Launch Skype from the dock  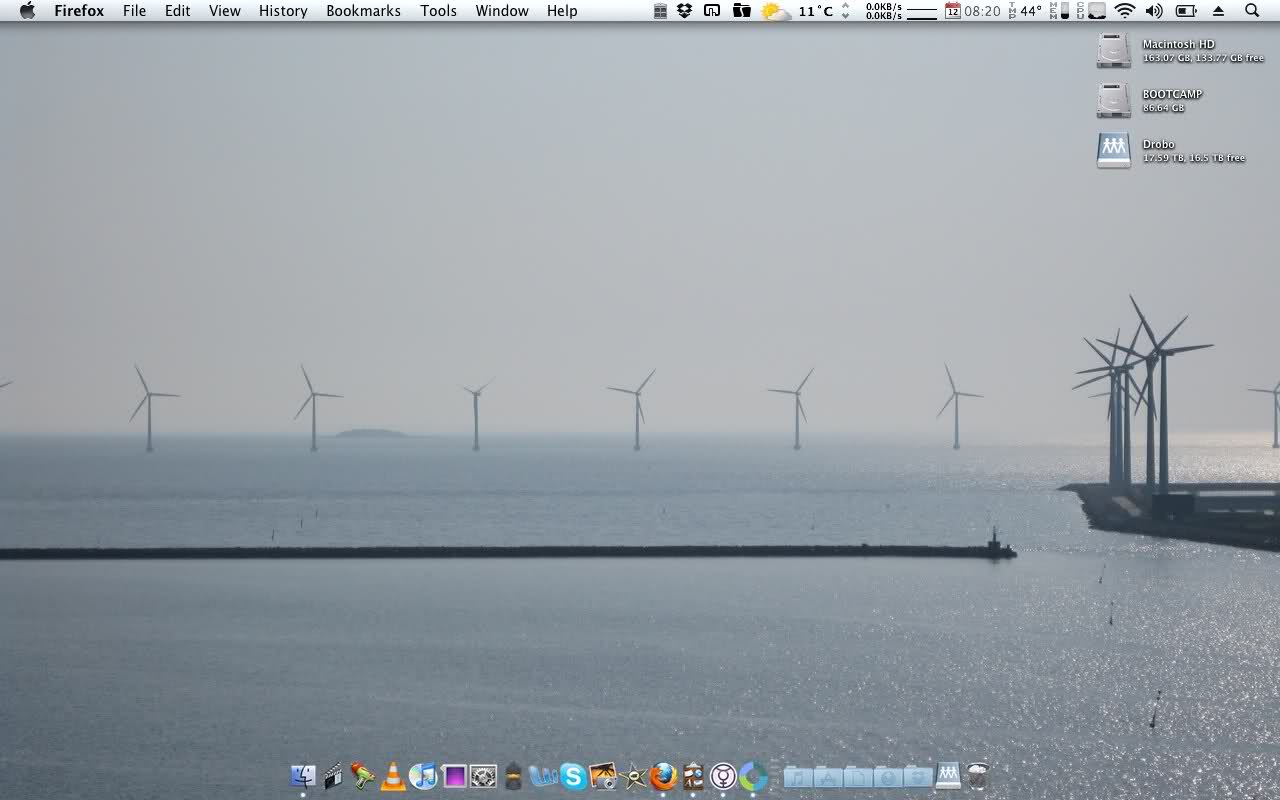click(573, 776)
